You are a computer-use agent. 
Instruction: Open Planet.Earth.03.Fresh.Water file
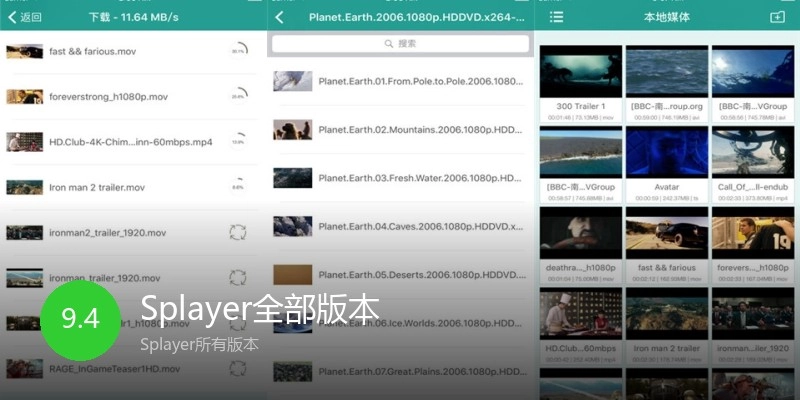coord(401,178)
